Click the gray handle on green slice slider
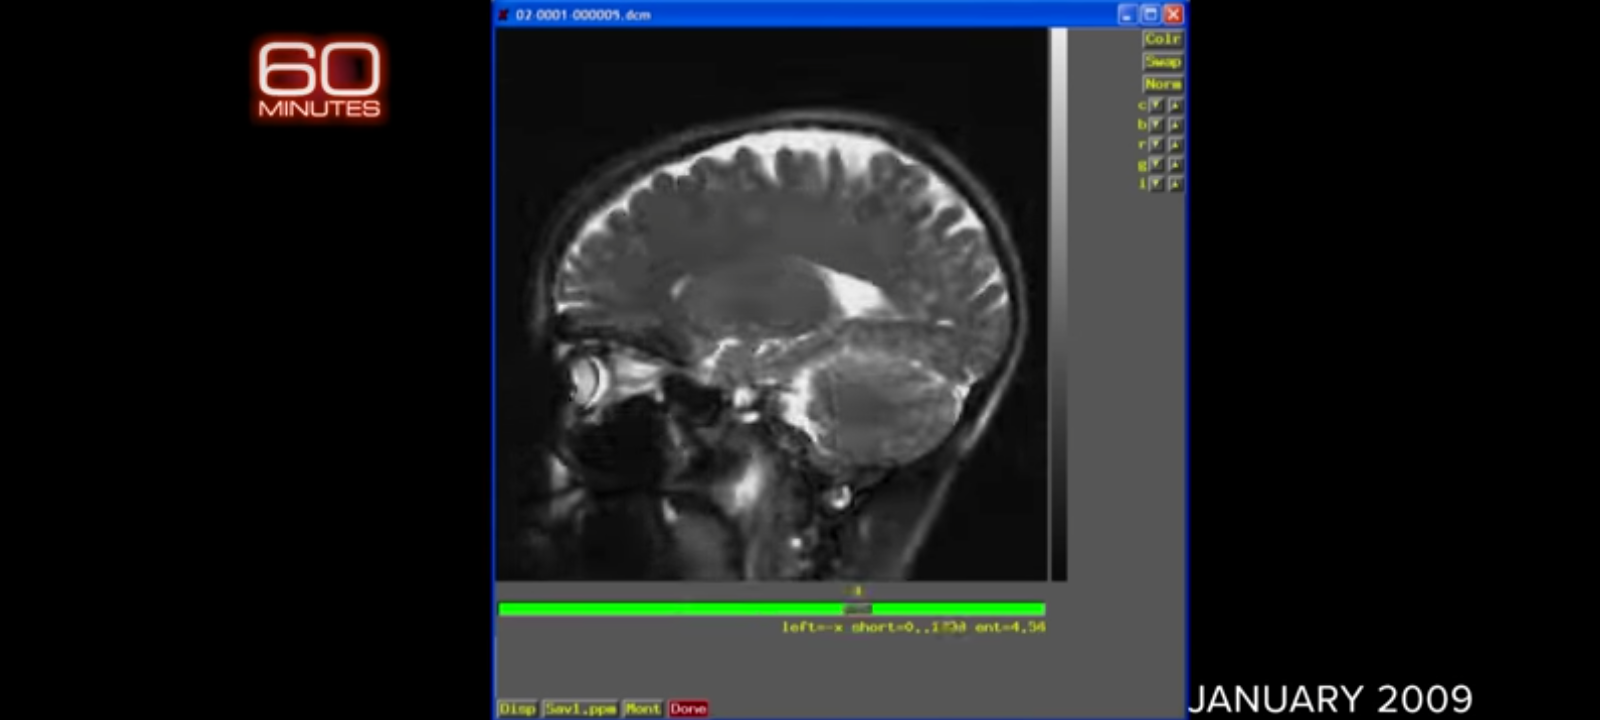This screenshot has height=720, width=1600. (x=857, y=609)
